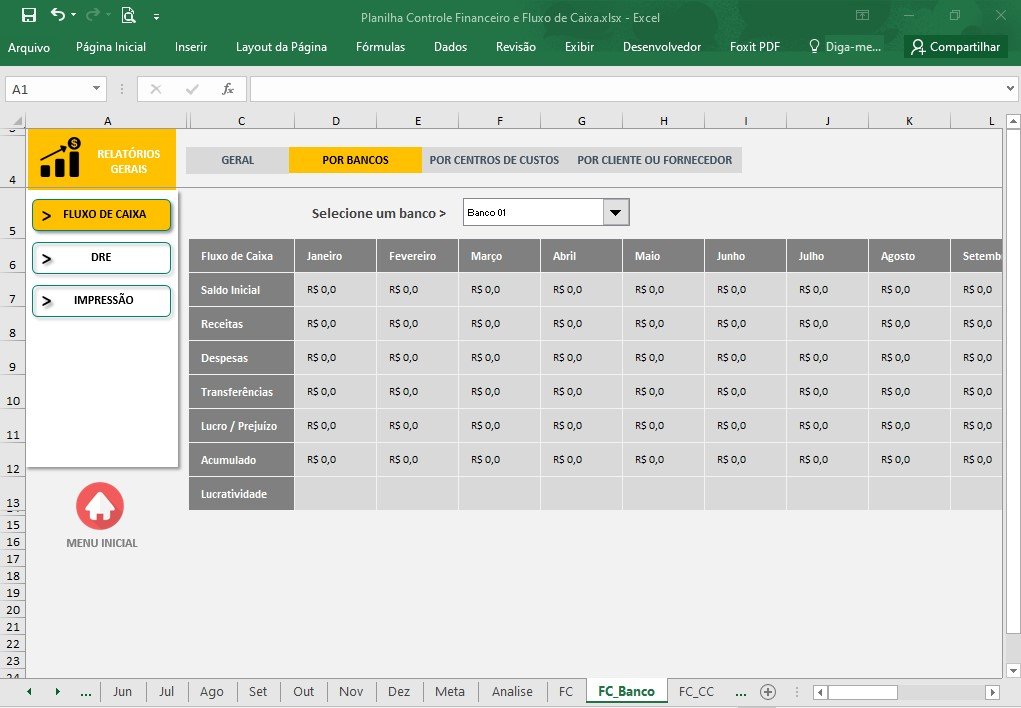Open the Dados ribbon tab
The width and height of the screenshot is (1021, 708).
(451, 47)
